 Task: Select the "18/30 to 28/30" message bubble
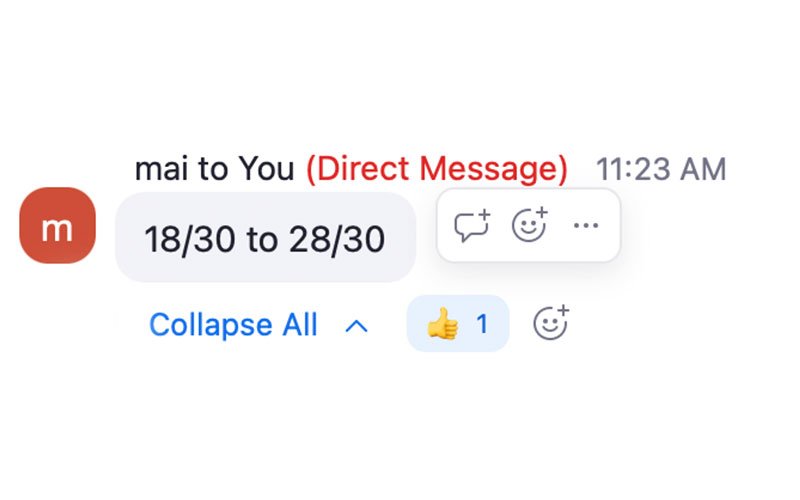pyautogui.click(x=265, y=238)
